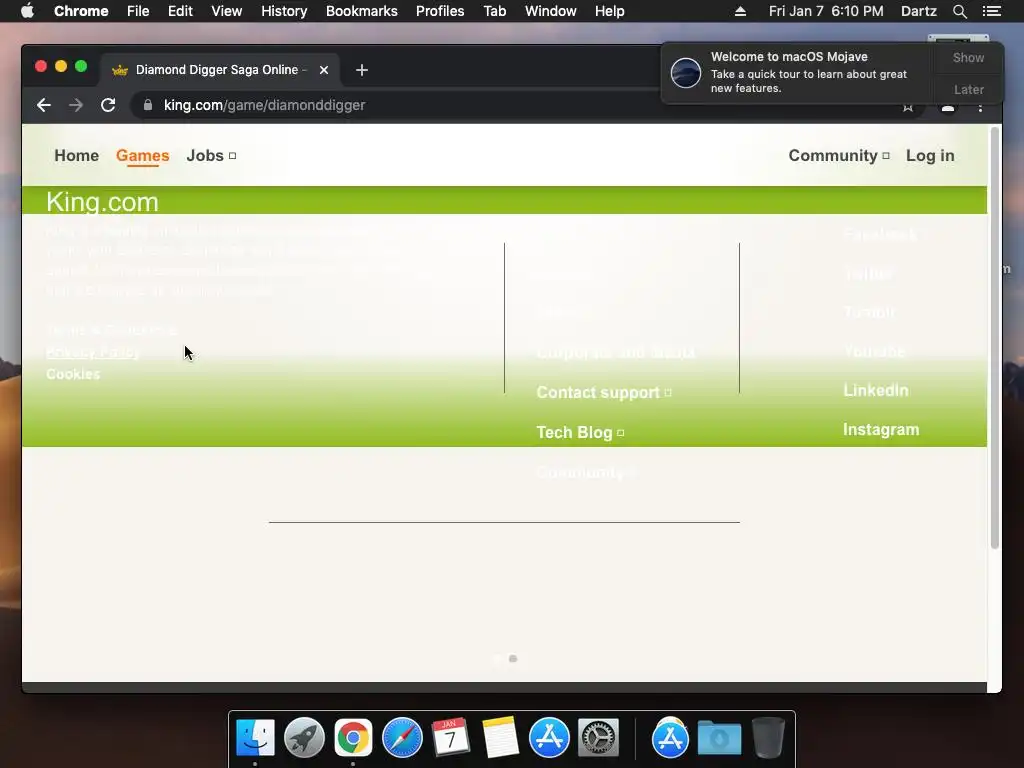Open the Bookmarks menu

coord(362,11)
